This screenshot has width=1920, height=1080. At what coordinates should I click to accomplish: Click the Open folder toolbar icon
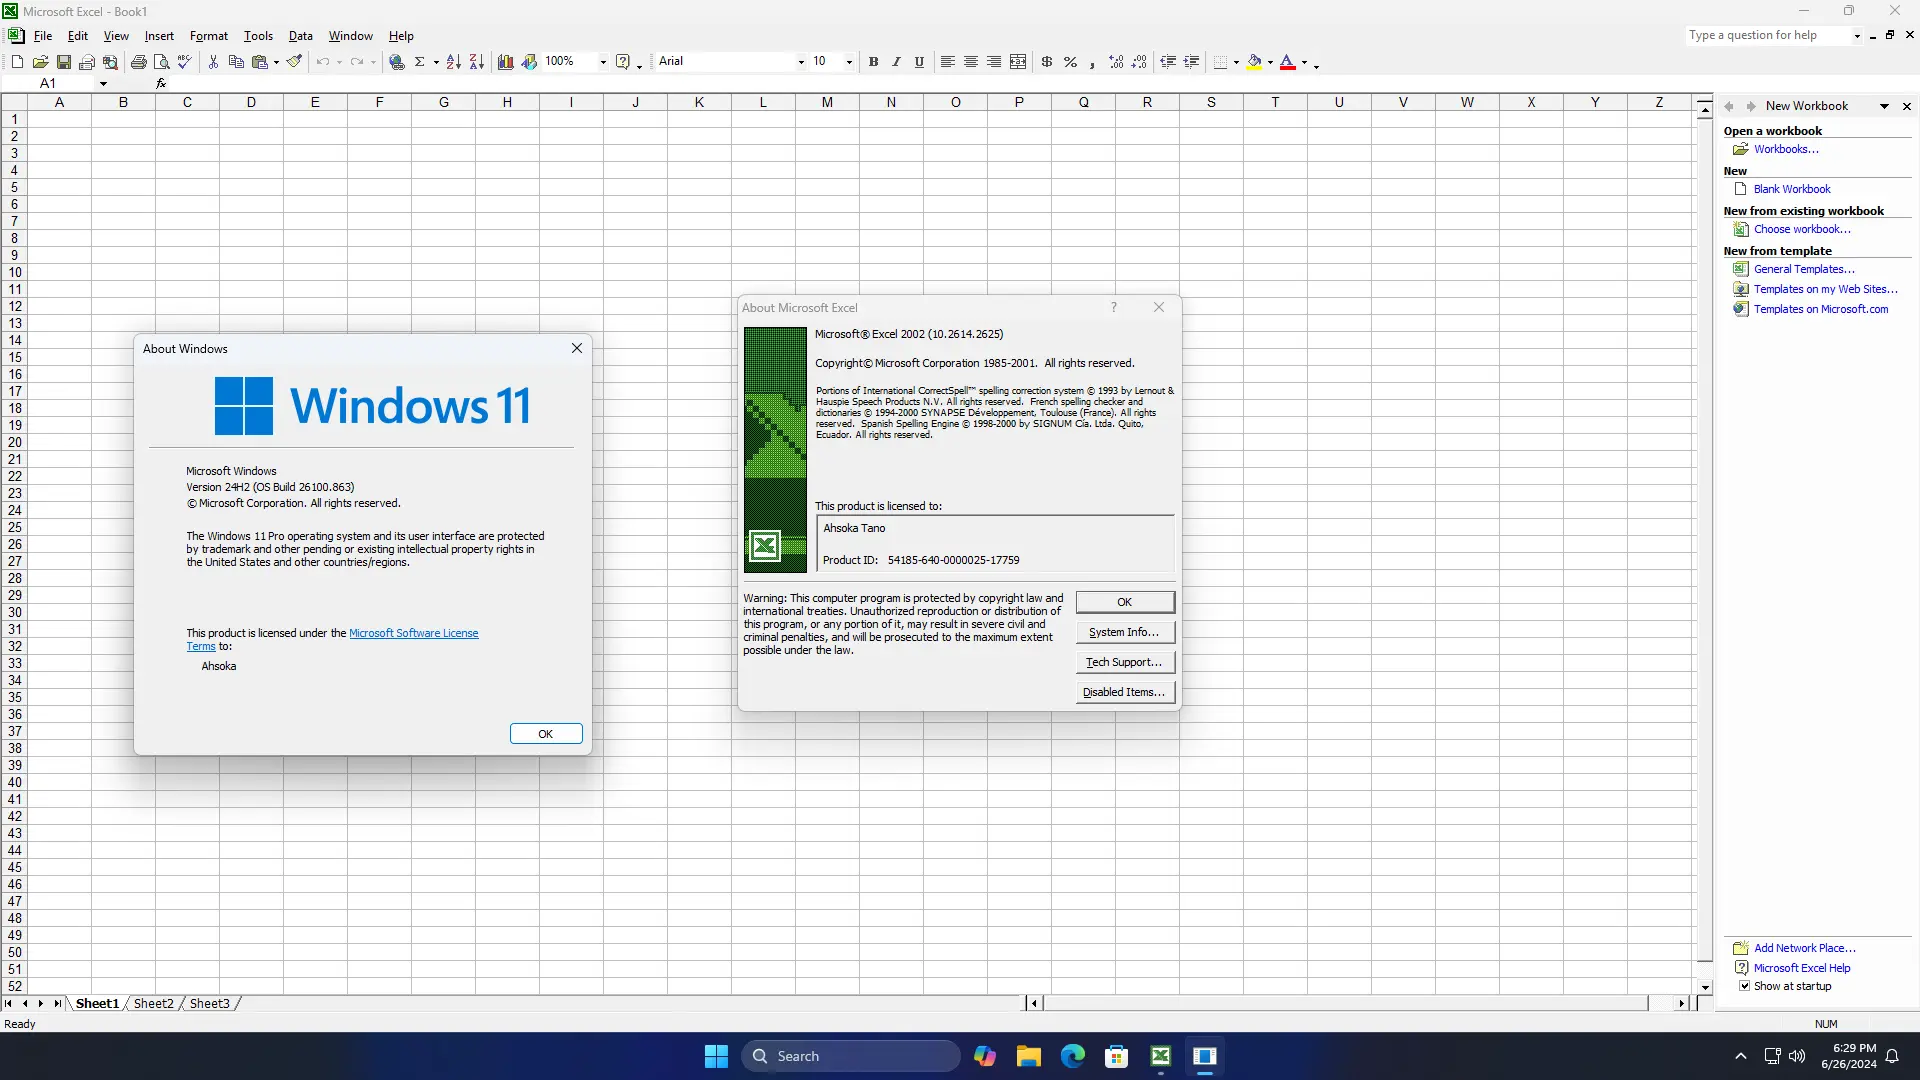click(40, 62)
